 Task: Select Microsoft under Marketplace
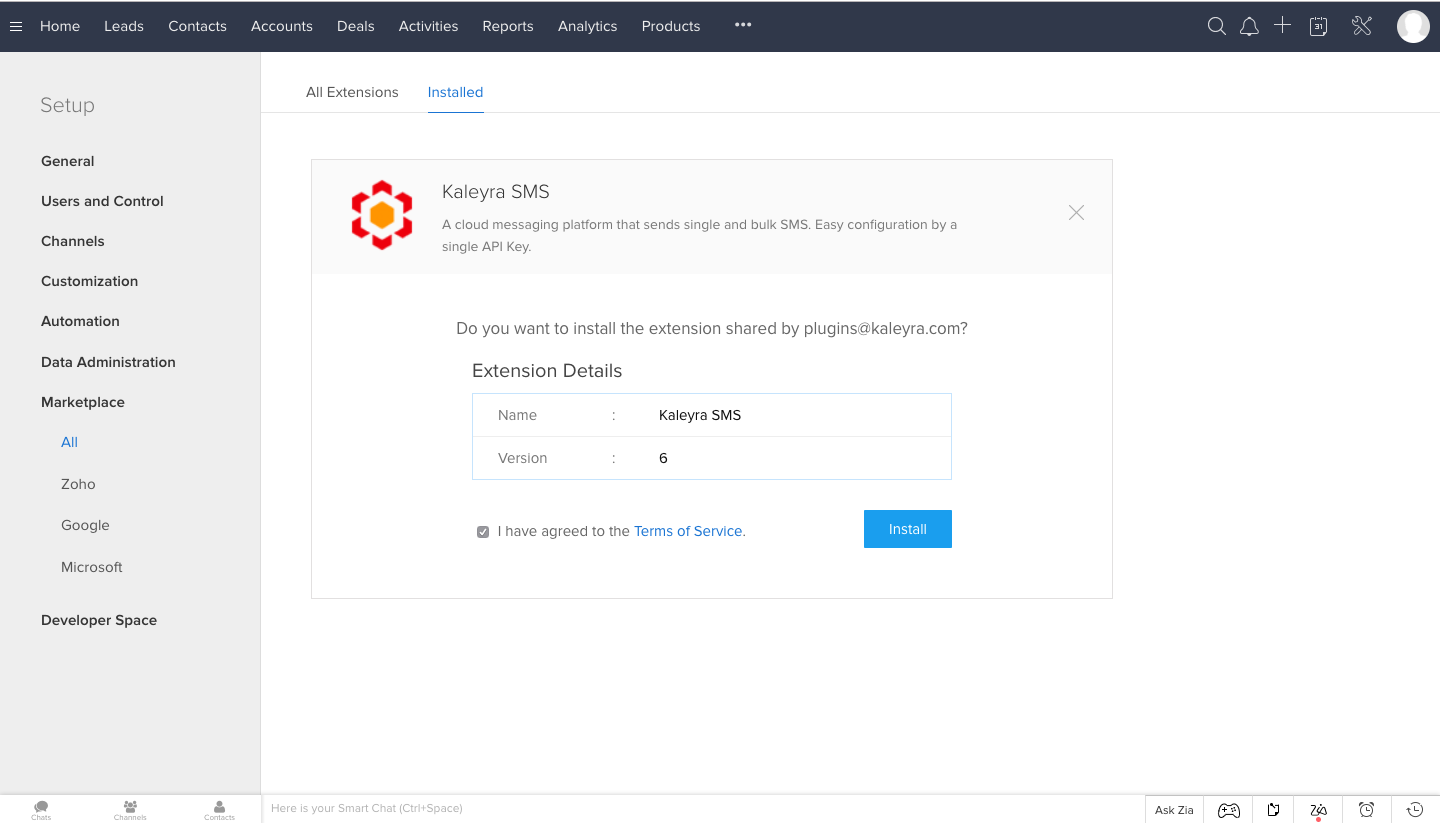tap(92, 567)
